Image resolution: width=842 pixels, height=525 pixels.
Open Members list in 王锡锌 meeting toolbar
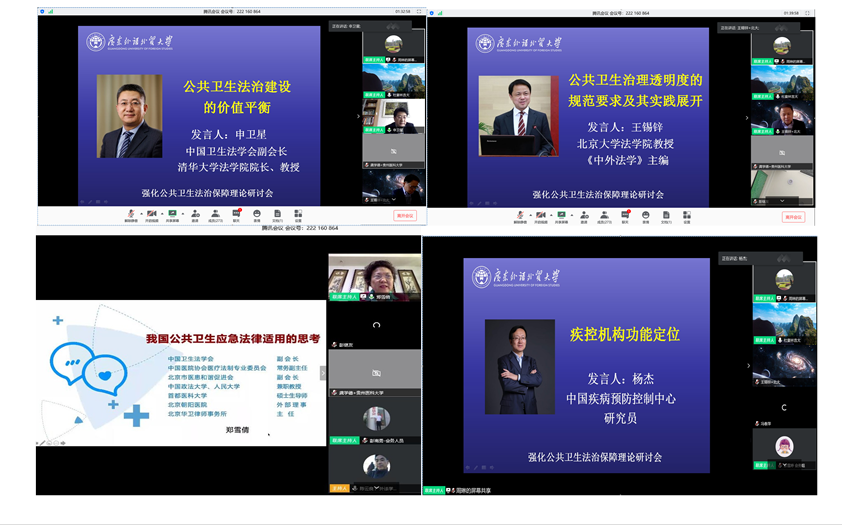pyautogui.click(x=605, y=215)
